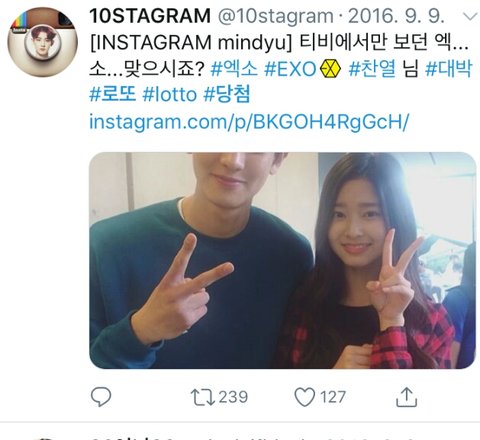Open the @10stagram handle
Image resolution: width=480 pixels, height=440 pixels.
(x=275, y=16)
